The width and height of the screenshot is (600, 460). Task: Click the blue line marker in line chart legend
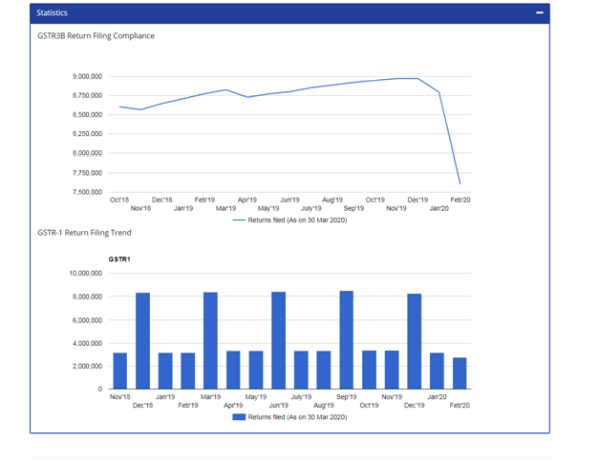tap(239, 218)
